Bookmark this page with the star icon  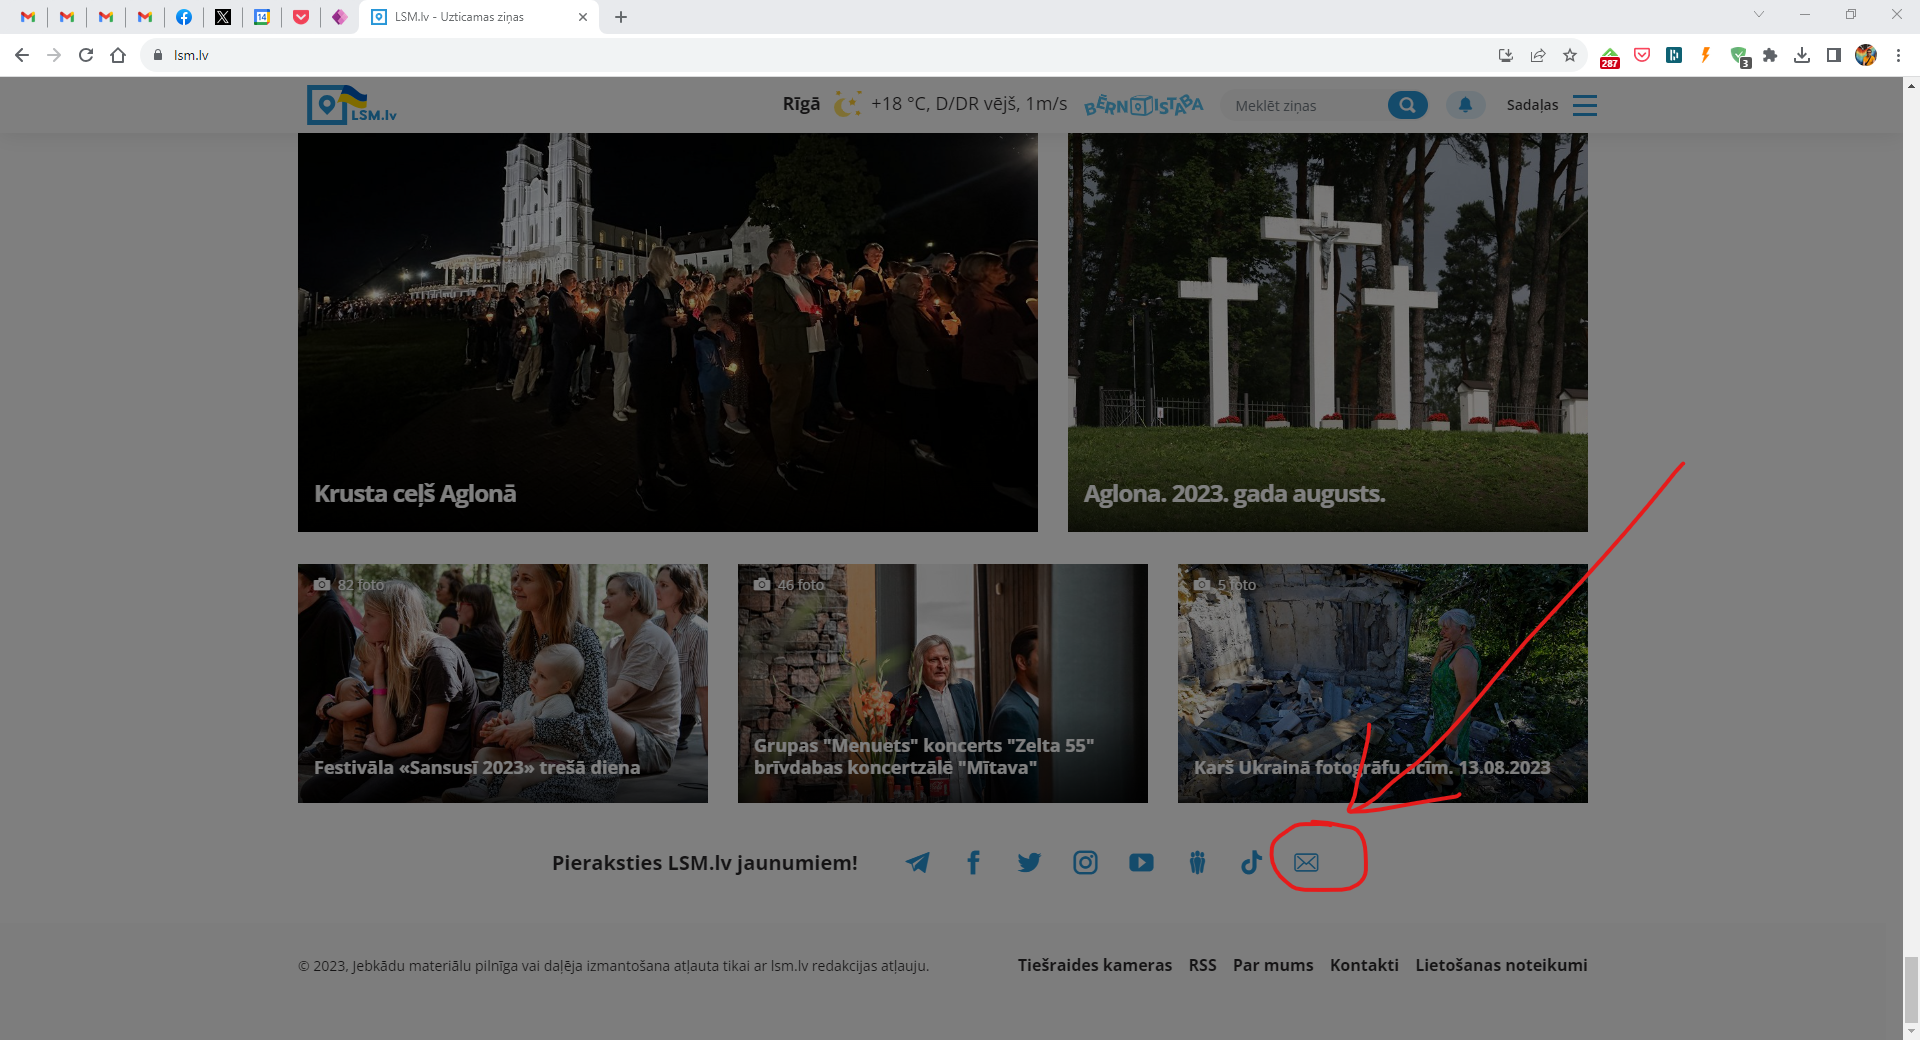coord(1570,55)
